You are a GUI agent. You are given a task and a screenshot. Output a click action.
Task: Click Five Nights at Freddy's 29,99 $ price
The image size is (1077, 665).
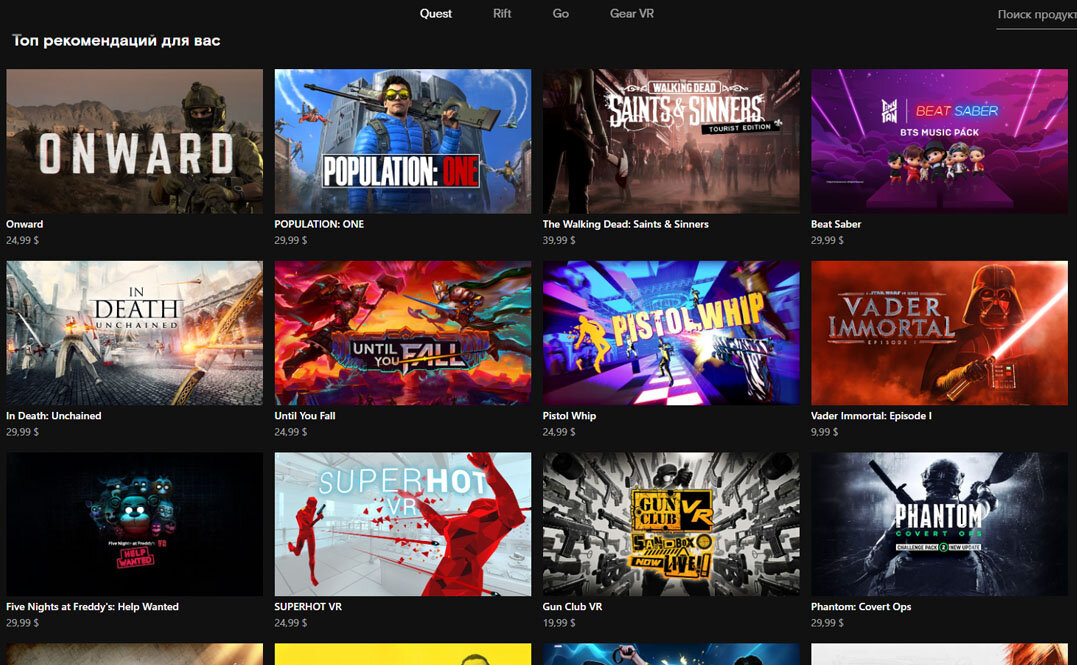[23, 623]
